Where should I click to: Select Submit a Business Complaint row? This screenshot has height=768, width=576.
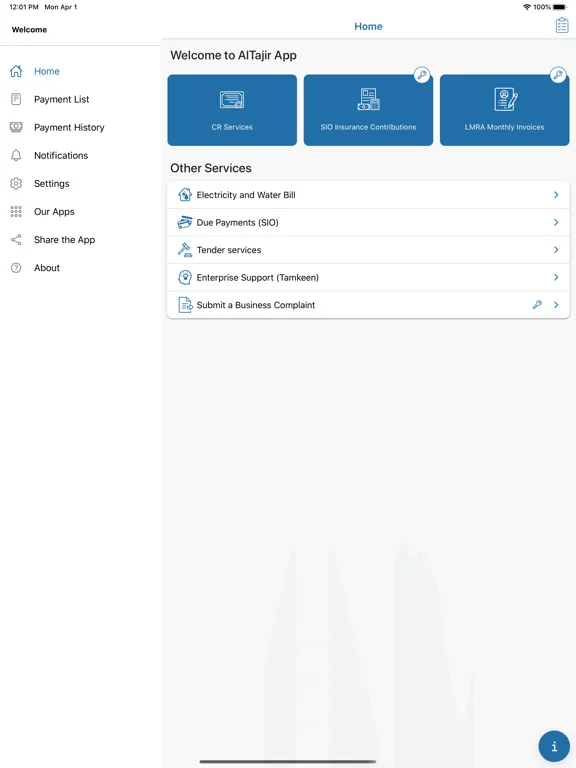368,305
